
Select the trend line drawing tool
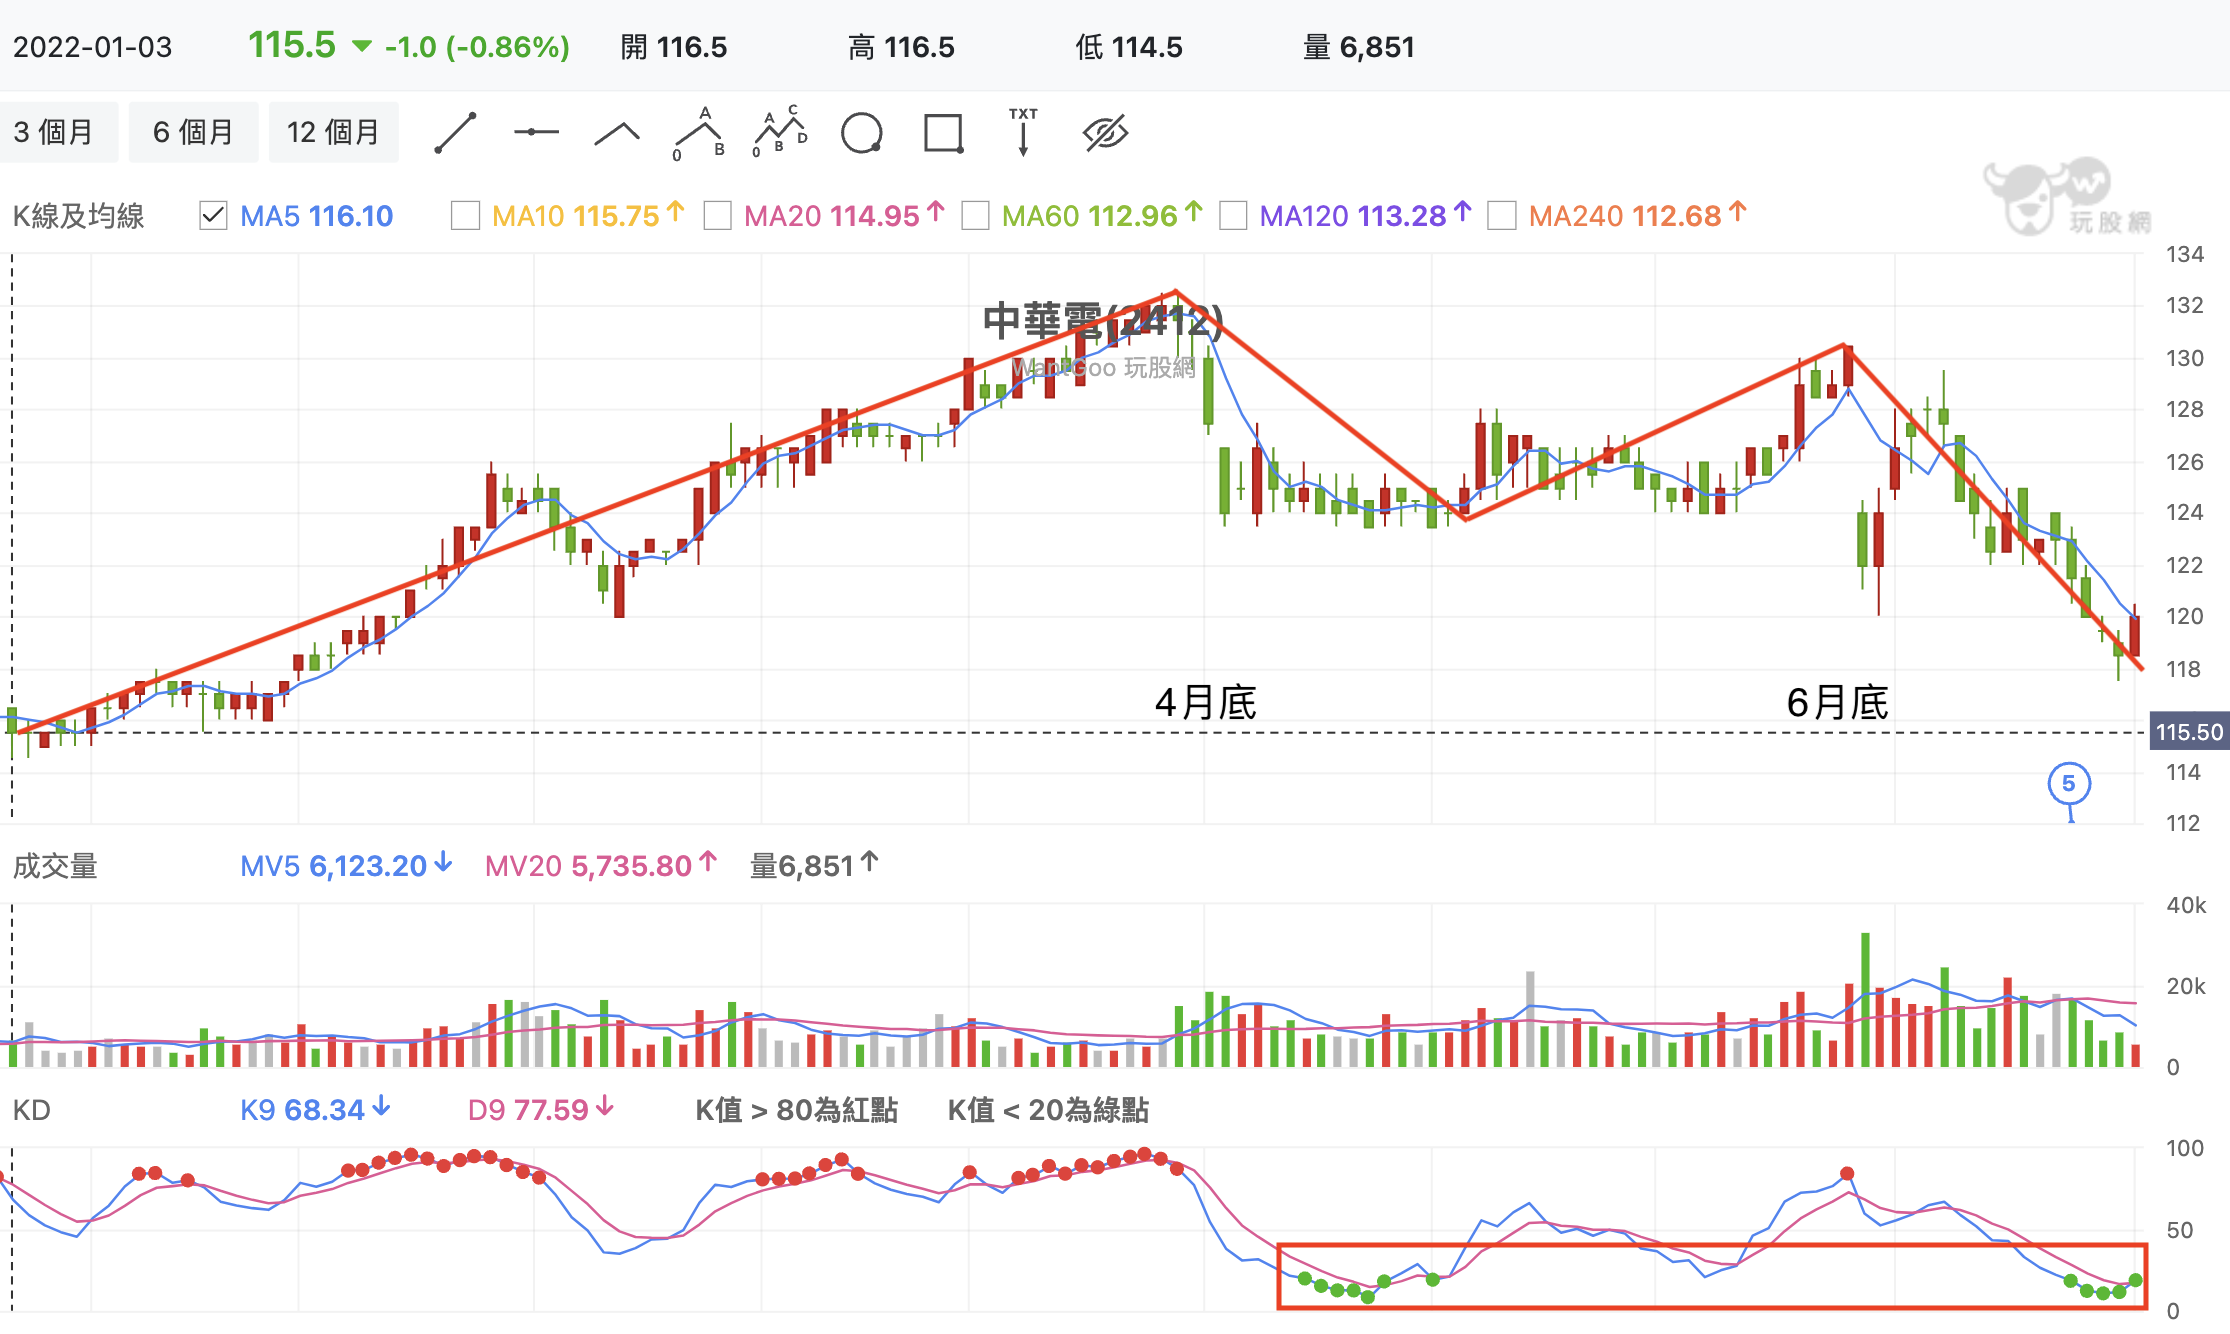point(455,133)
